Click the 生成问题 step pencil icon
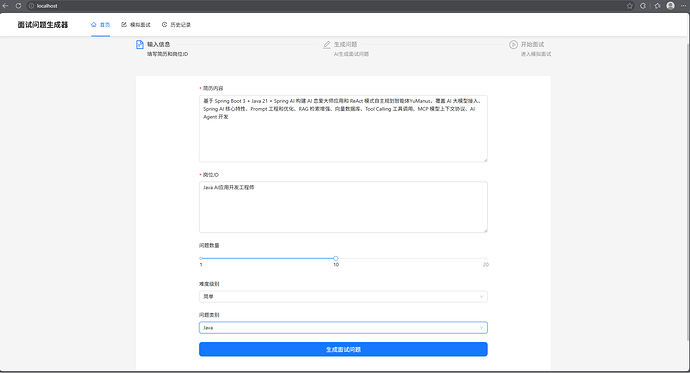This screenshot has height=373, width=690. click(327, 44)
